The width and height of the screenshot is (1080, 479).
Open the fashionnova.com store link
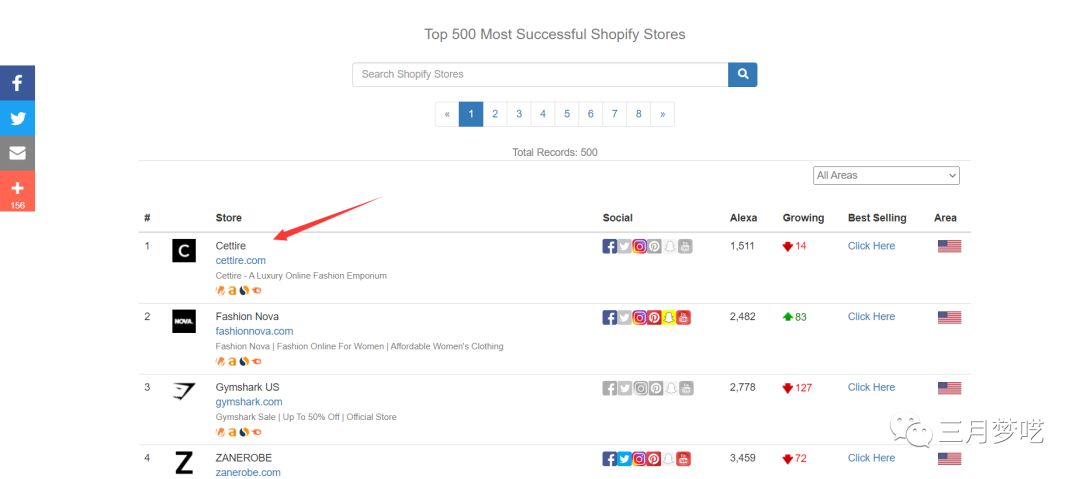tap(254, 332)
